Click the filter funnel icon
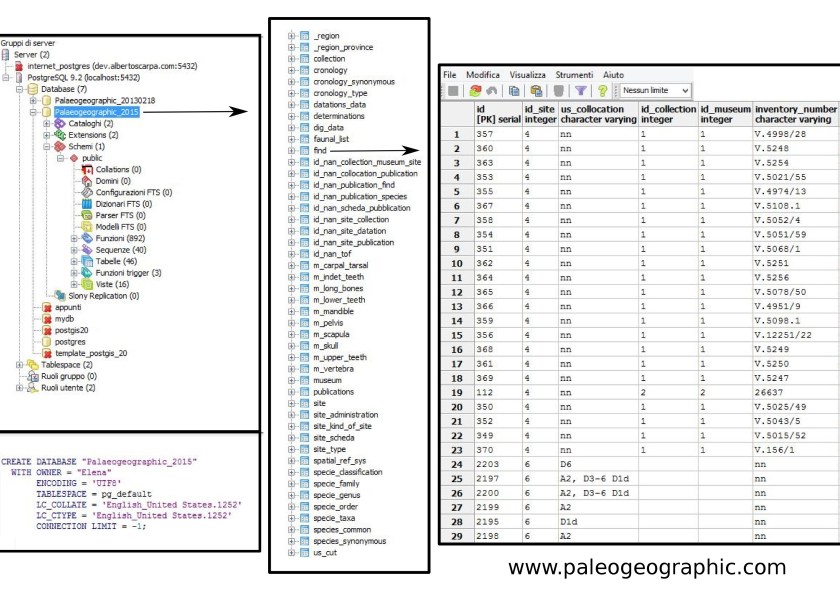 tap(580, 90)
